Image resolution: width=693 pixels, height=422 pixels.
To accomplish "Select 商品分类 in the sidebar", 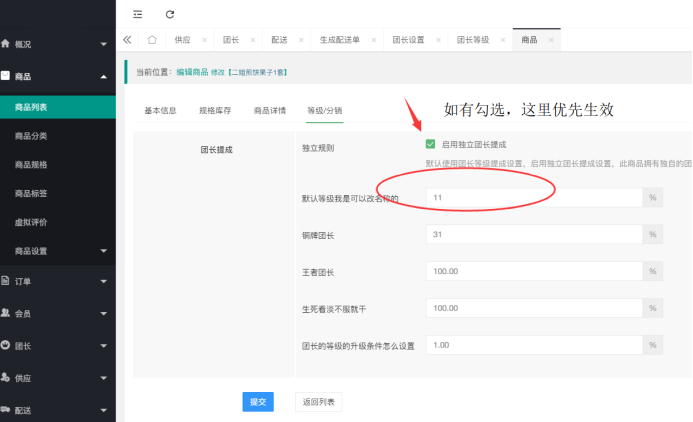I will [x=31, y=136].
